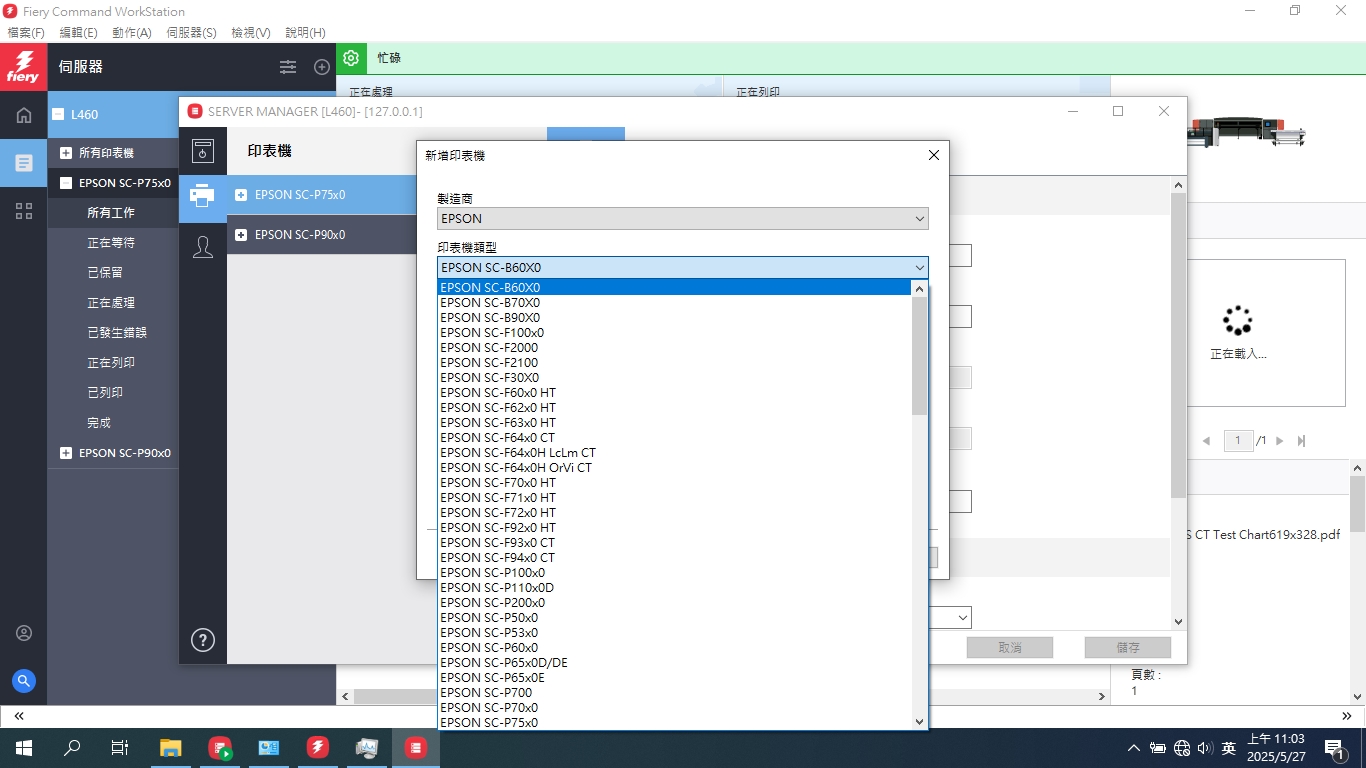The height and width of the screenshot is (768, 1366).
Task: Click the add server plus icon
Action: [x=321, y=67]
